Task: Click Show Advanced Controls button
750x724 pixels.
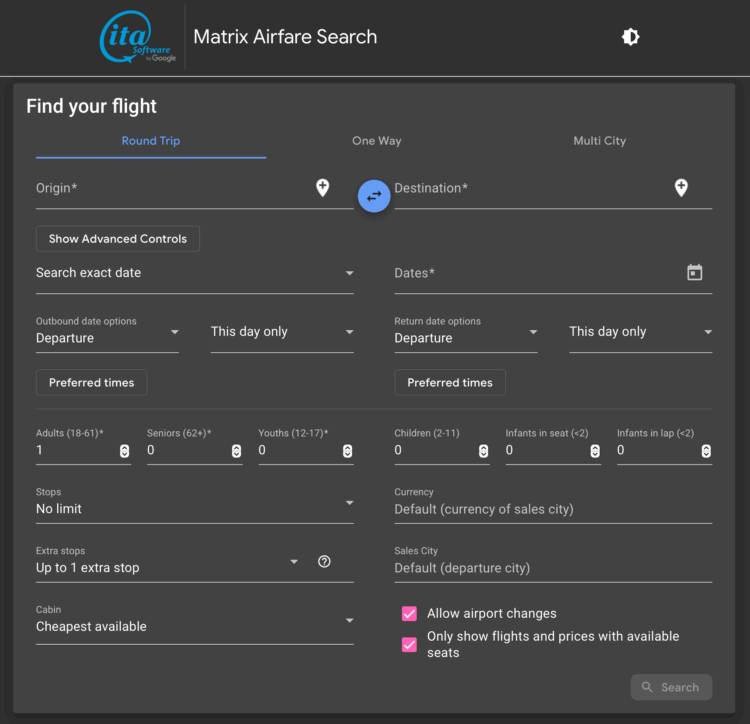Action: coord(118,239)
